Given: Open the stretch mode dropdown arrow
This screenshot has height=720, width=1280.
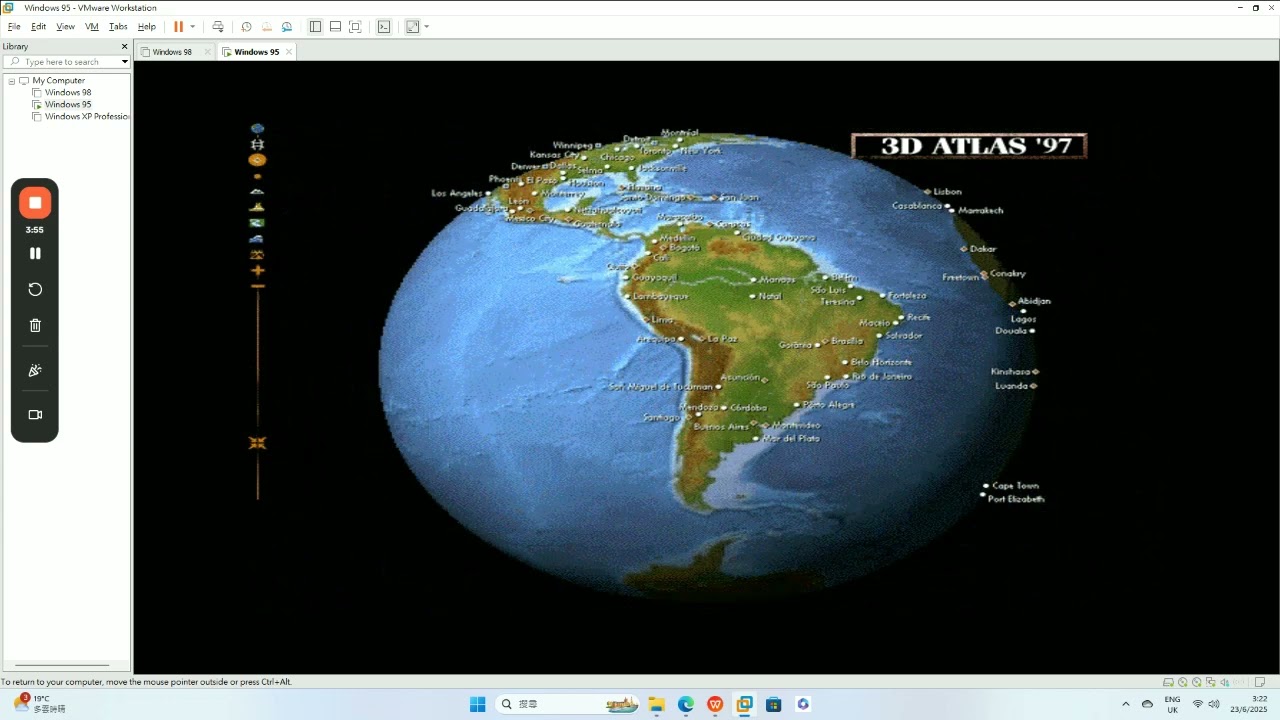Looking at the screenshot, I should coord(427,27).
